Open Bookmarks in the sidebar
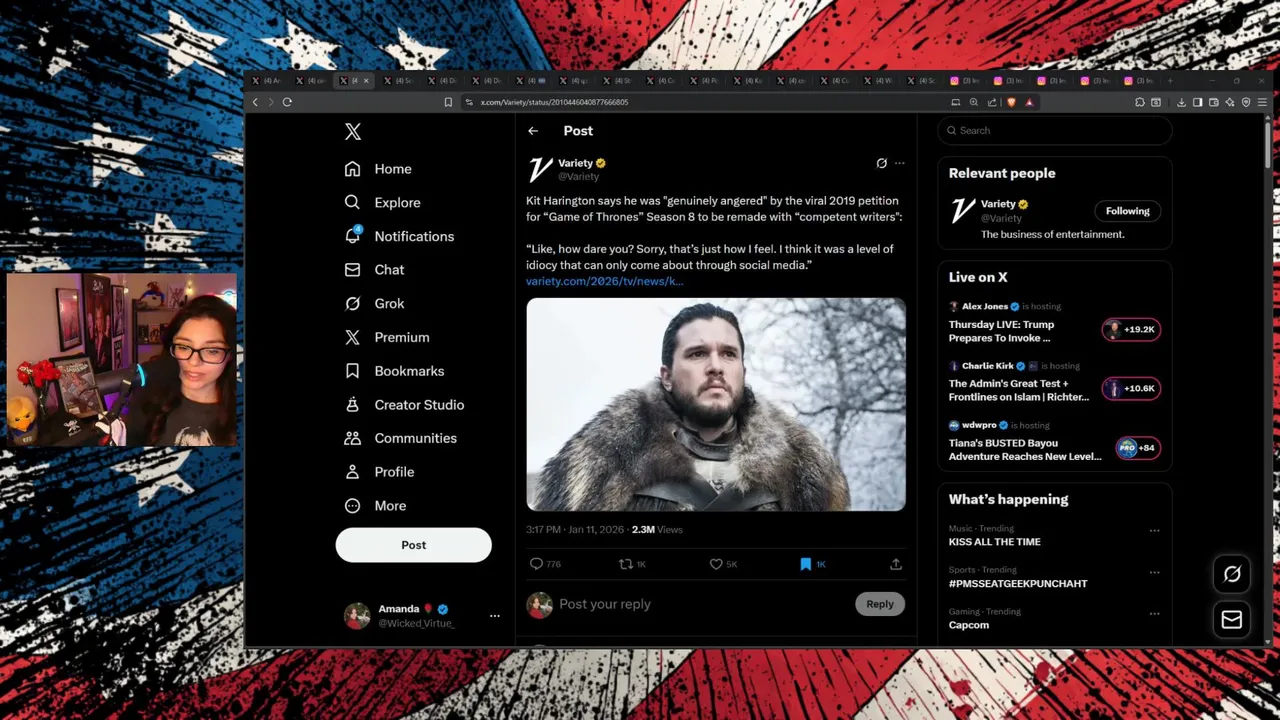 pyautogui.click(x=394, y=371)
